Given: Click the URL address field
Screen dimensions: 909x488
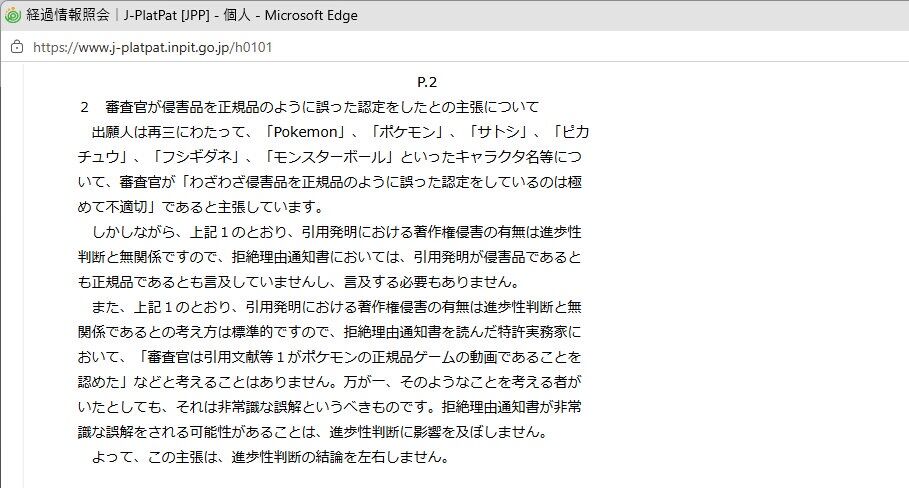Looking at the screenshot, I should point(152,47).
